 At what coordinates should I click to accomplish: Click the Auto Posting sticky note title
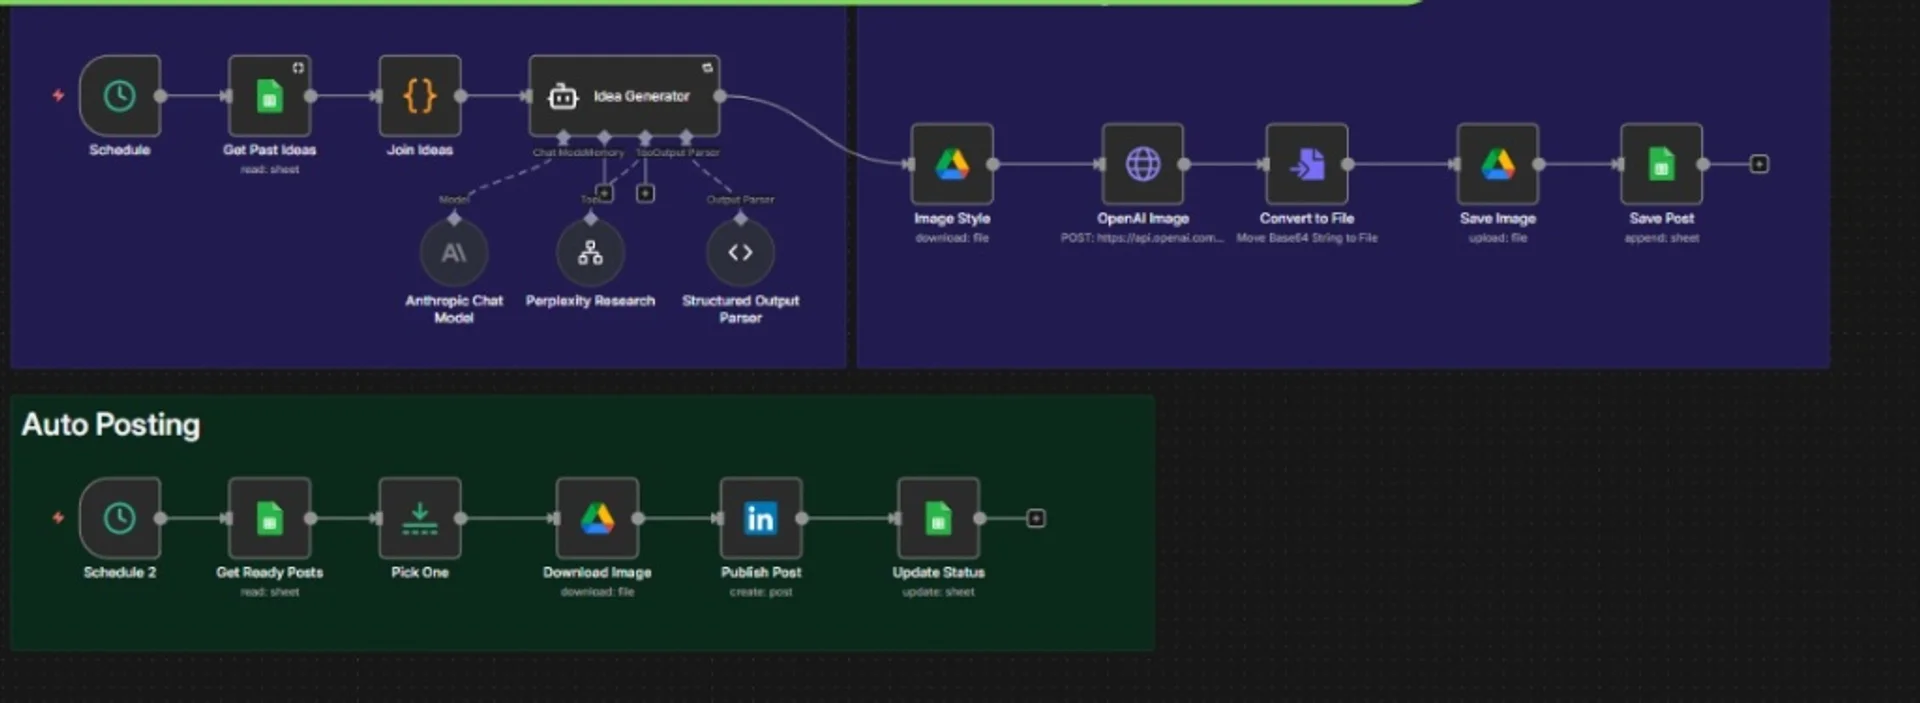pos(111,425)
